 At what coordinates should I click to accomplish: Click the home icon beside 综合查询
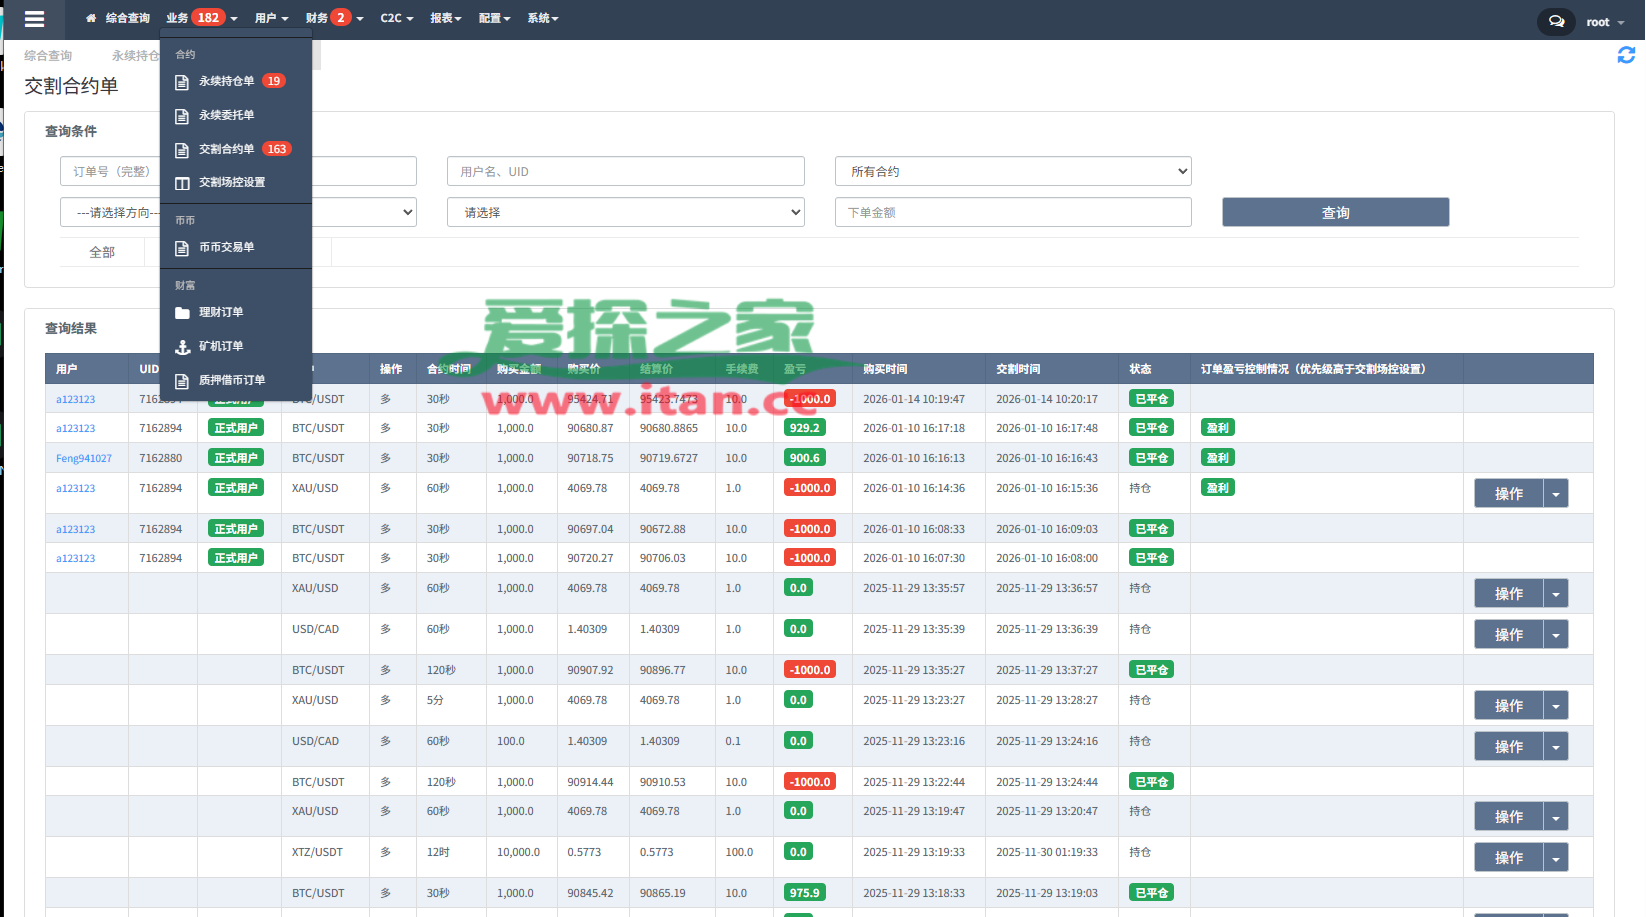coord(91,18)
